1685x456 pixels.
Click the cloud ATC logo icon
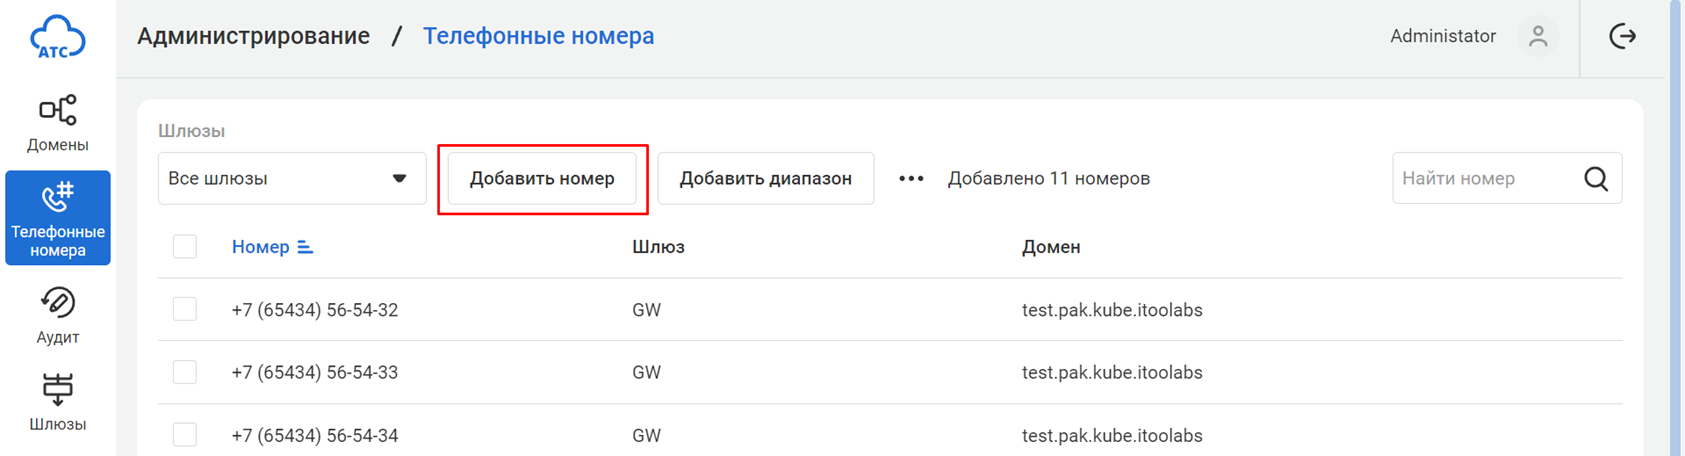coord(57,38)
